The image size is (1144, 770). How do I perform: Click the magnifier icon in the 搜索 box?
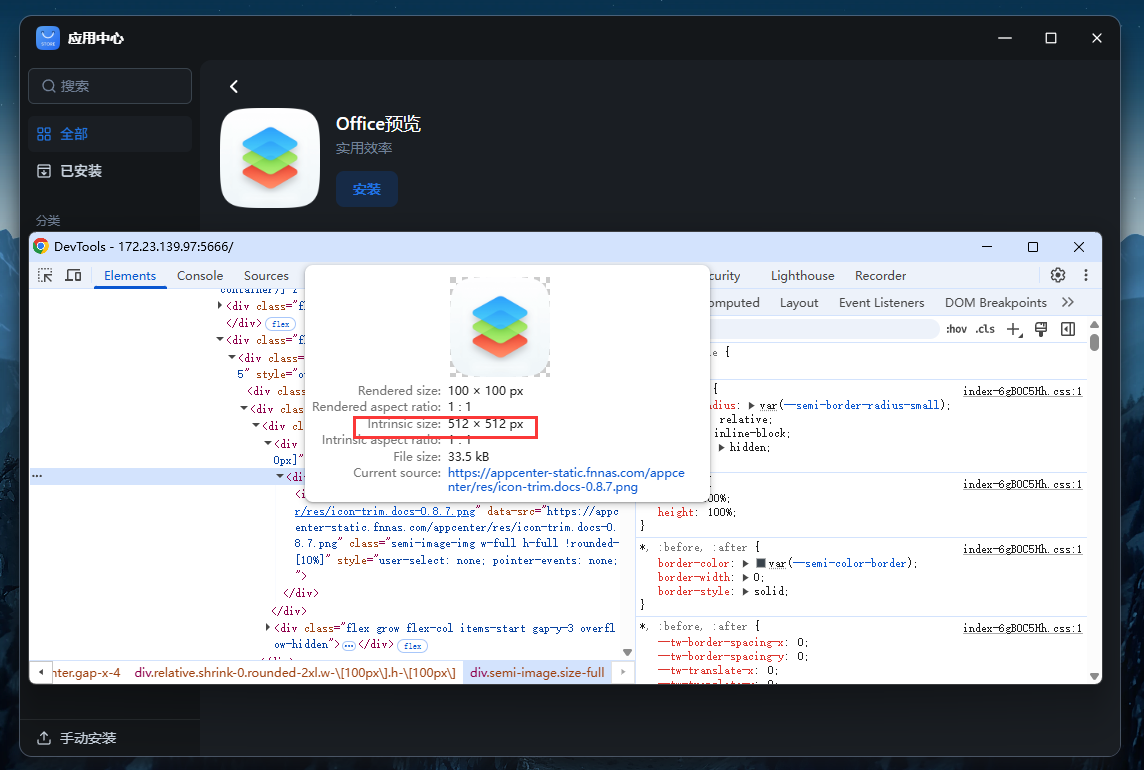point(48,86)
